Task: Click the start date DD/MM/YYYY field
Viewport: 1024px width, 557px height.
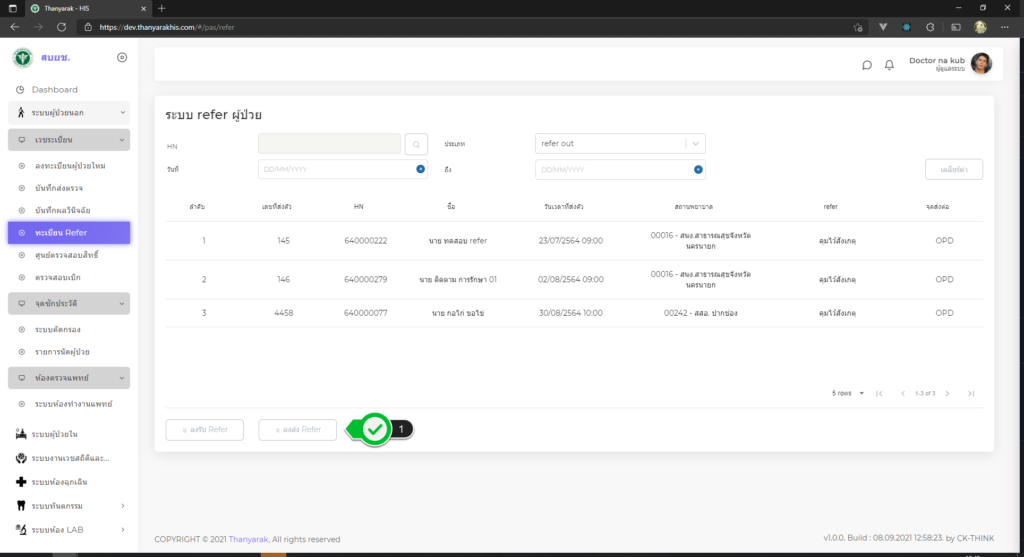Action: coord(335,170)
